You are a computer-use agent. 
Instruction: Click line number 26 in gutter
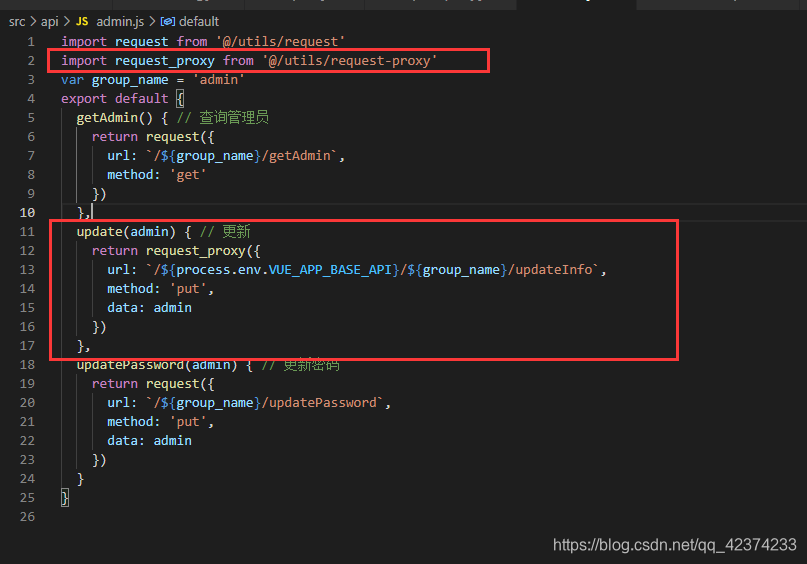(27, 517)
